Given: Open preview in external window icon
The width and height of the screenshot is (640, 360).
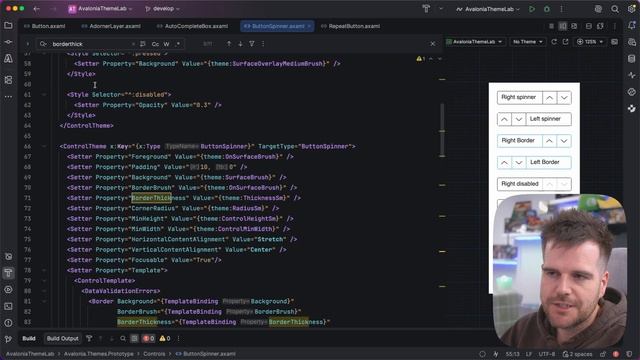Looking at the screenshot, I should click(x=565, y=42).
